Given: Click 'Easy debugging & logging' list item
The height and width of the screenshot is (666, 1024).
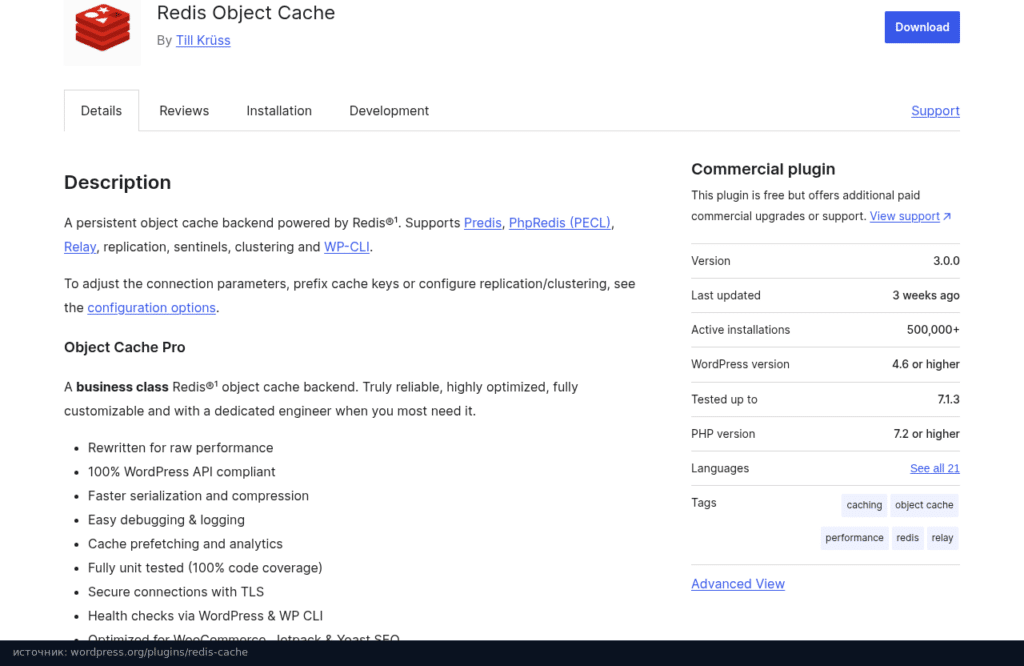Looking at the screenshot, I should pos(167,520).
